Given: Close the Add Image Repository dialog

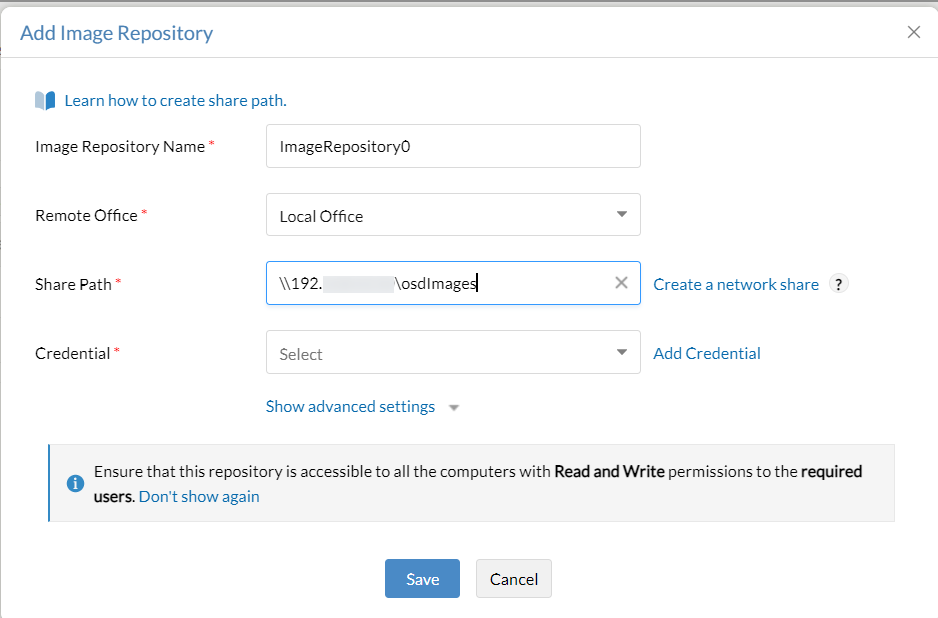Looking at the screenshot, I should 913,31.
